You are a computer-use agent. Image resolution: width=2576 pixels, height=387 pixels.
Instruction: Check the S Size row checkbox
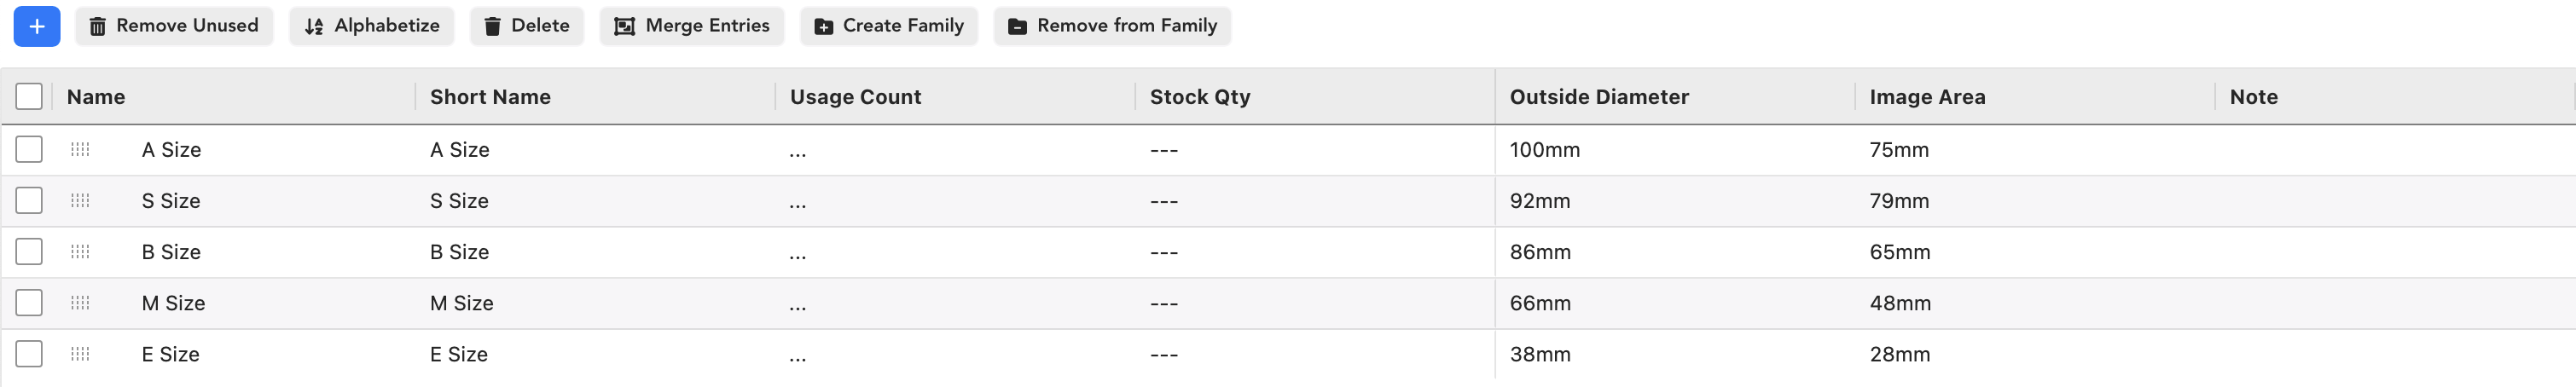[29, 201]
